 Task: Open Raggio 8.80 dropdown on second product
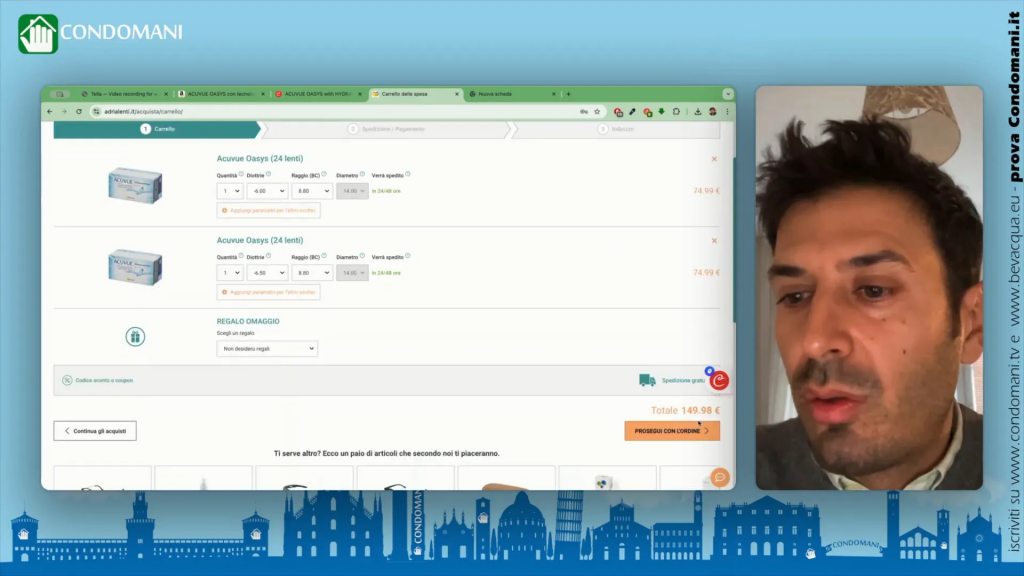click(312, 273)
